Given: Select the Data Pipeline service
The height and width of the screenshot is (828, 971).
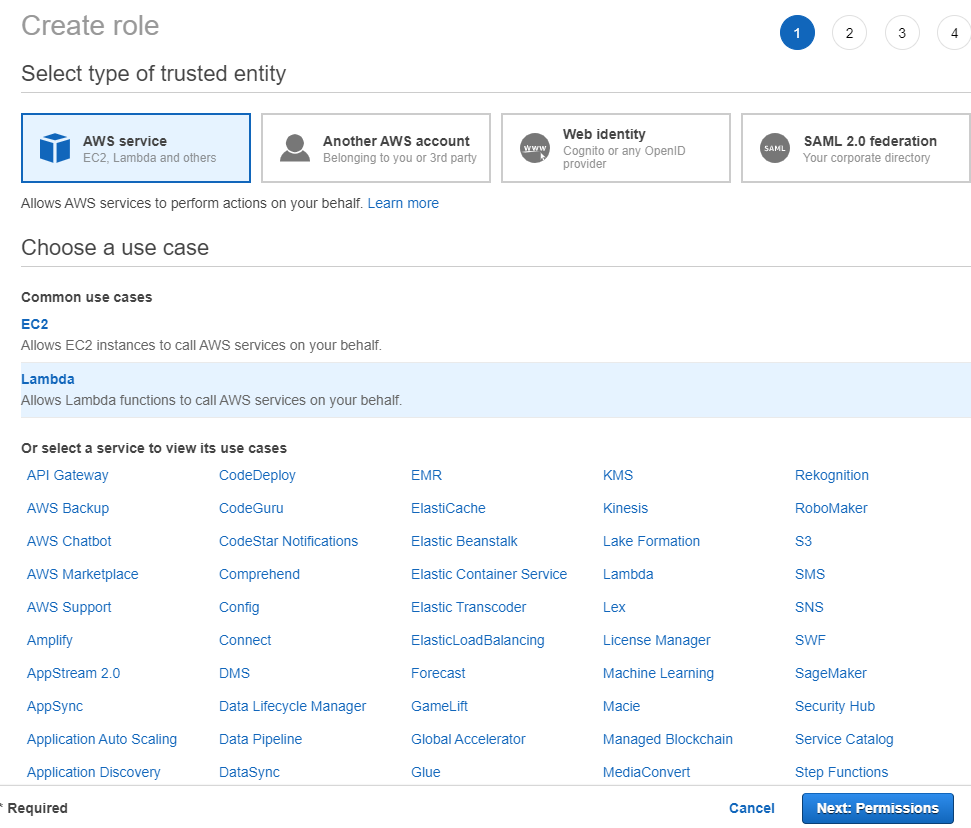Looking at the screenshot, I should [x=261, y=739].
